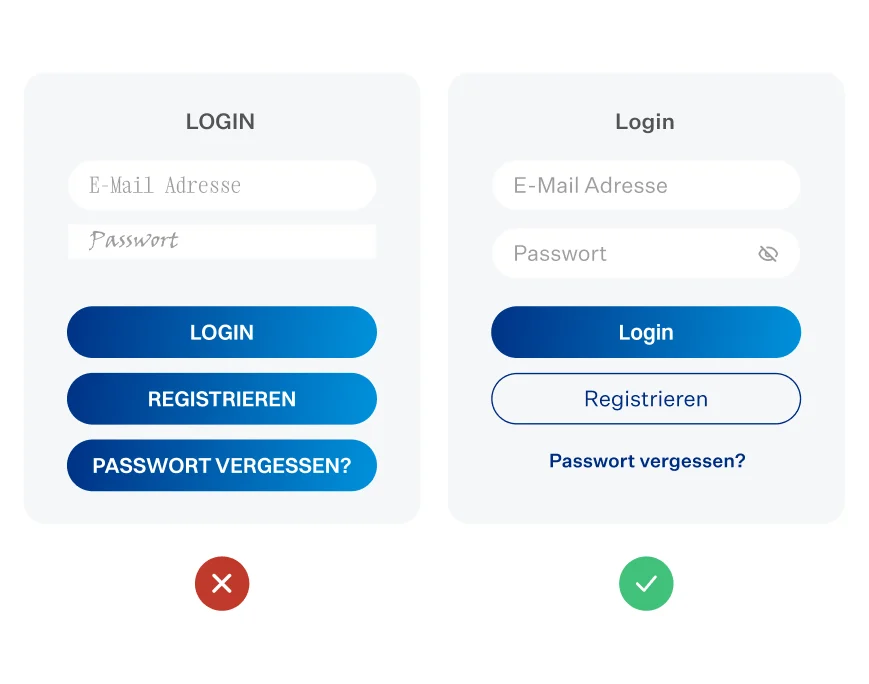This screenshot has width=869, height=684.
Task: Click the E-Mail Adresse field on the right form
Action: [x=646, y=185]
